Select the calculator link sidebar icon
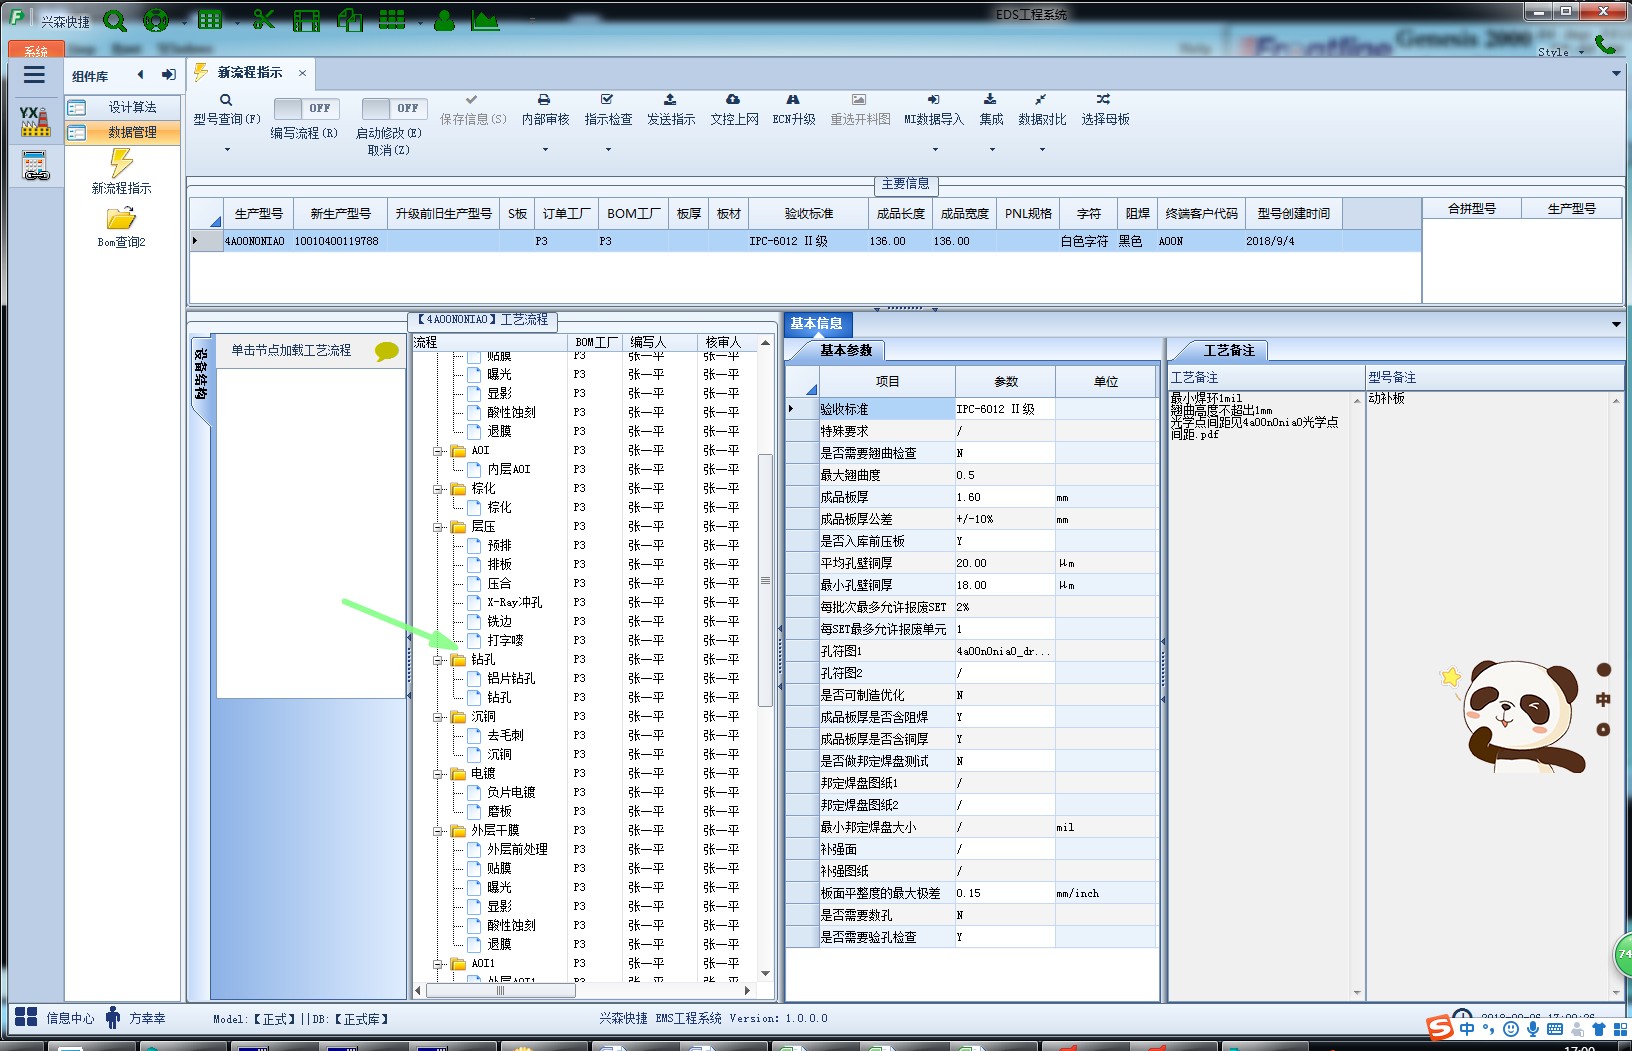 [x=35, y=166]
